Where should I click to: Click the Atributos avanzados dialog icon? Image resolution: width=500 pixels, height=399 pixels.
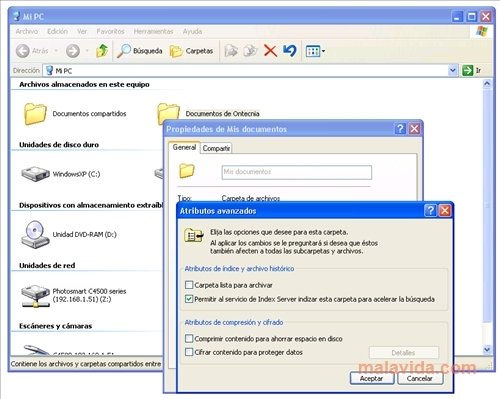coord(194,236)
